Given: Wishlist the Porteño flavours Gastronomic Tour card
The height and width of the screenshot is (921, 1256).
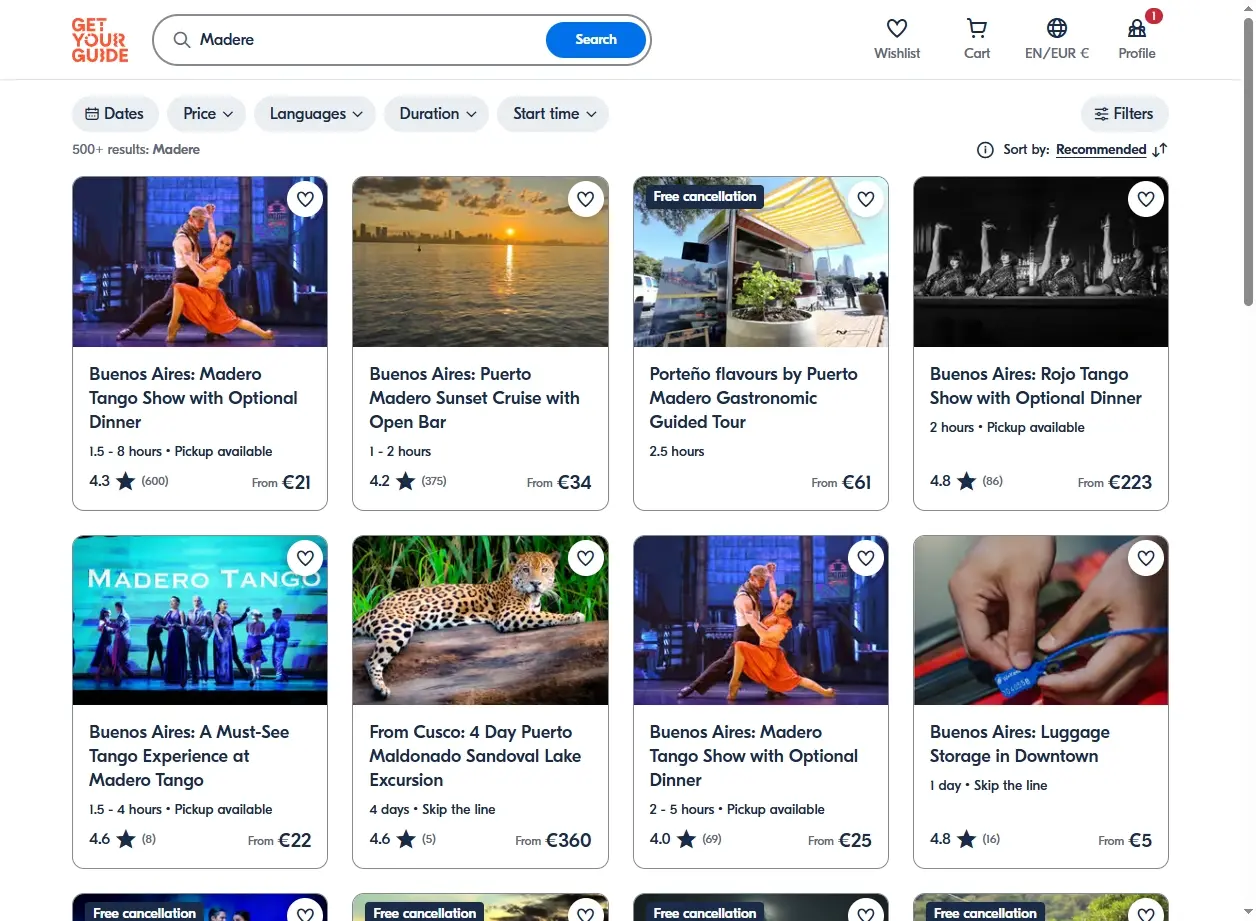Looking at the screenshot, I should pyautogui.click(x=866, y=199).
